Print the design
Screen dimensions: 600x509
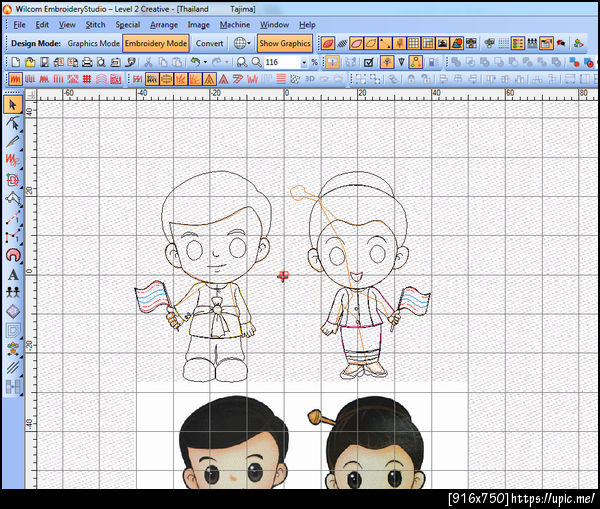point(87,62)
